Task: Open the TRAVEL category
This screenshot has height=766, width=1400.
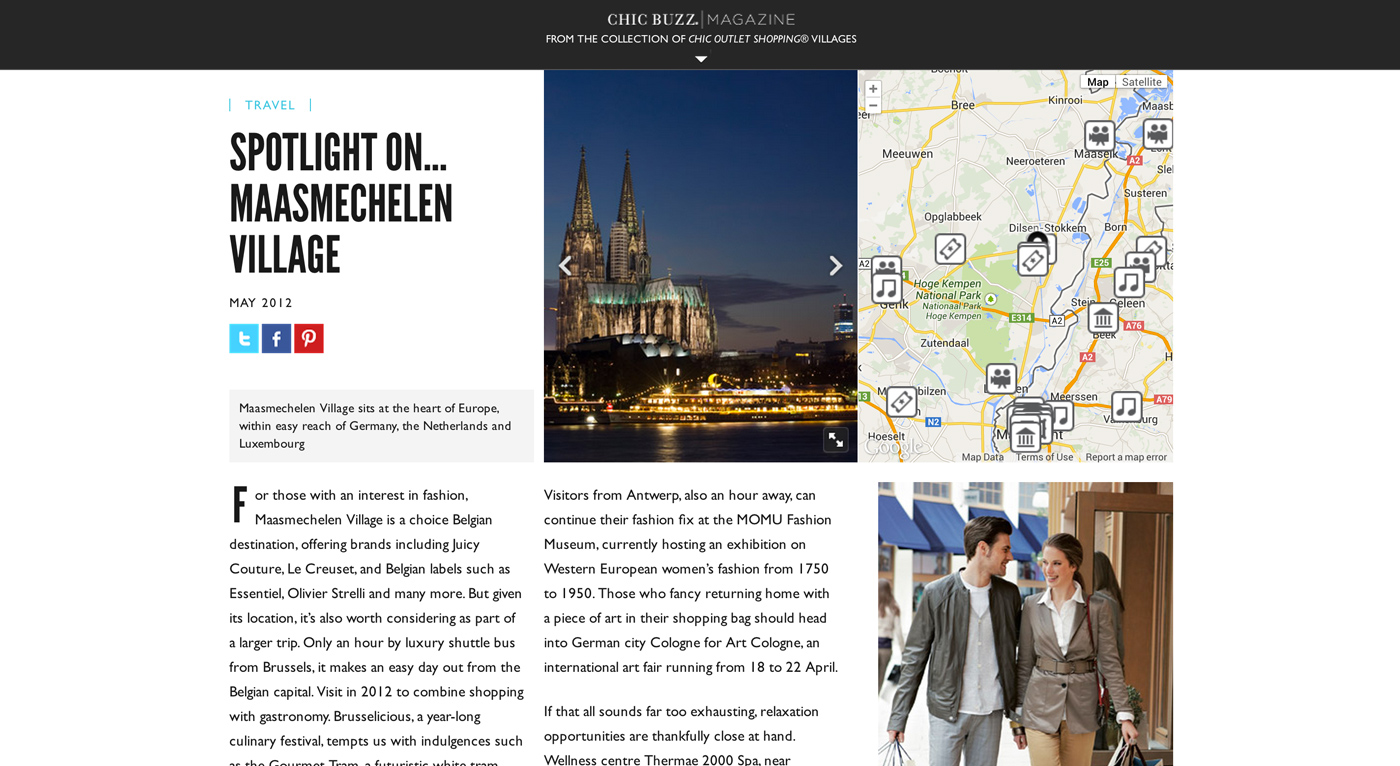Action: (270, 105)
